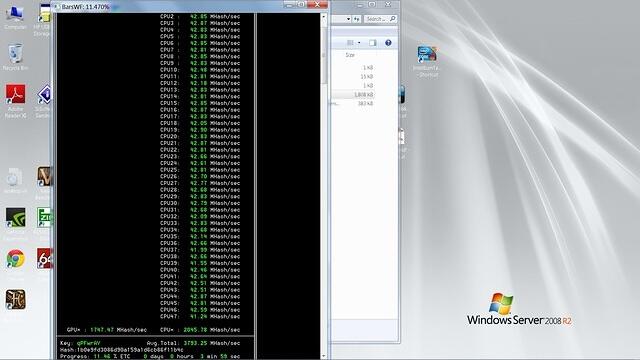The image size is (640, 360).
Task: Minimize the Explorer window behind console
Action: 359,4
